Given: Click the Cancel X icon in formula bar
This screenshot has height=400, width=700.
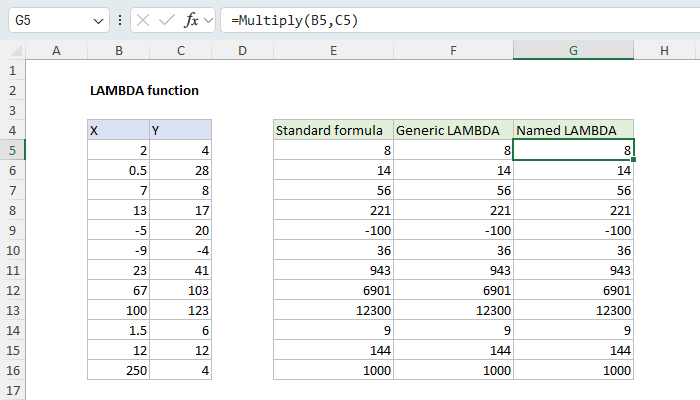Looking at the screenshot, I should point(143,20).
